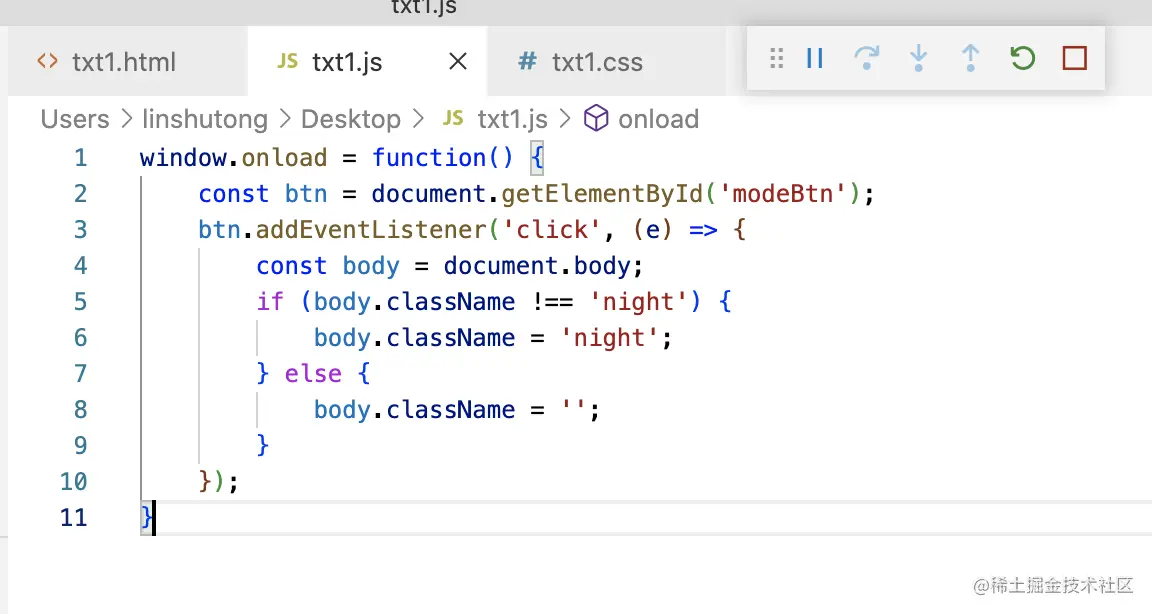Open the onload symbol breadcrumb
The image size is (1152, 614).
pyautogui.click(x=658, y=119)
